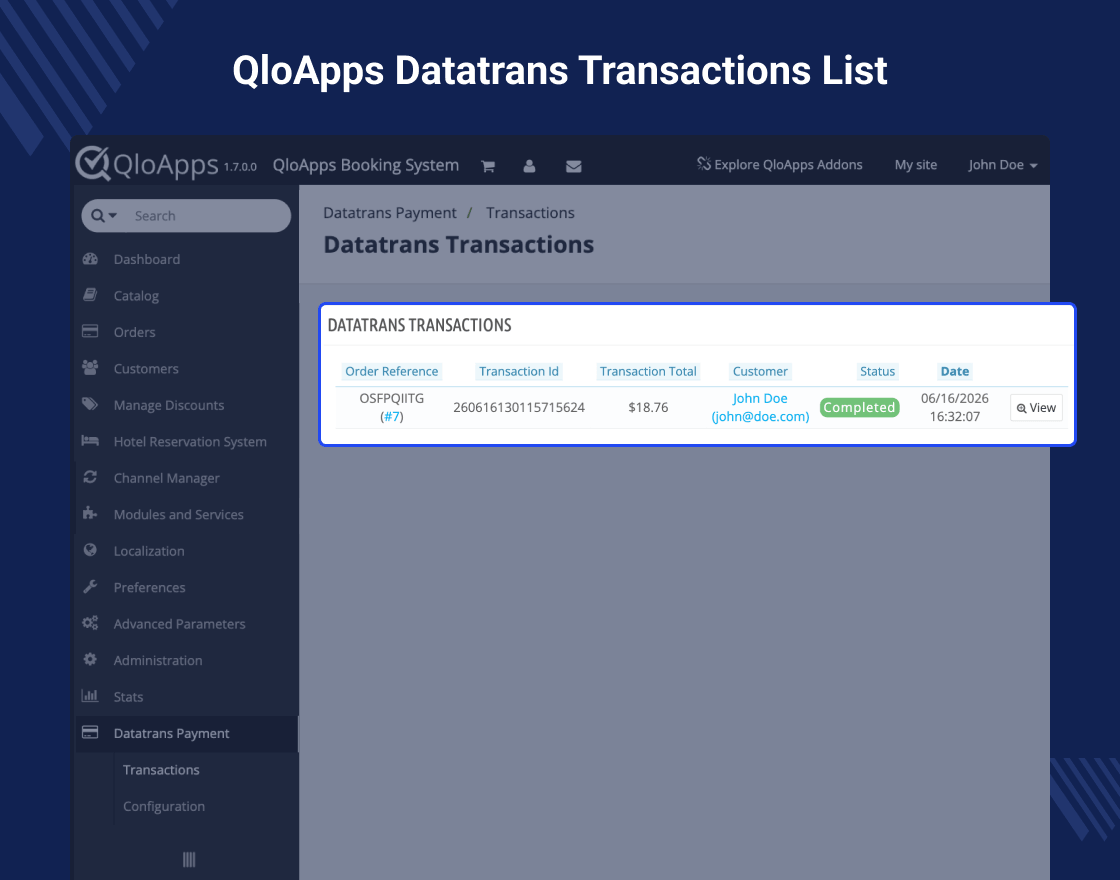The width and height of the screenshot is (1120, 880).
Task: Click the Completed status badge
Action: [x=859, y=407]
